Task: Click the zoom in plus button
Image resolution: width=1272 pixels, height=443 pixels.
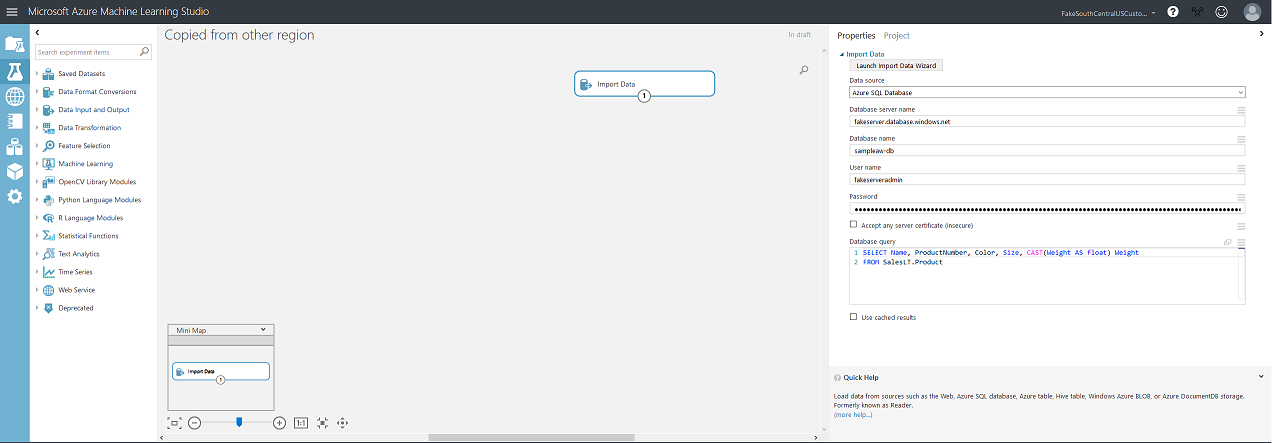Action: click(x=279, y=423)
